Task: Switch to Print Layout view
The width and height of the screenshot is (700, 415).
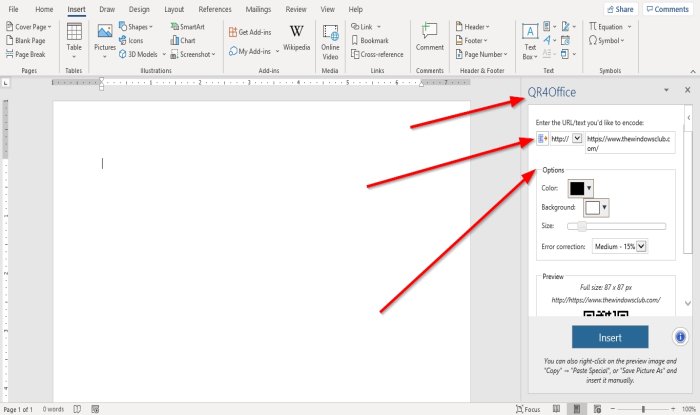Action: coord(577,409)
